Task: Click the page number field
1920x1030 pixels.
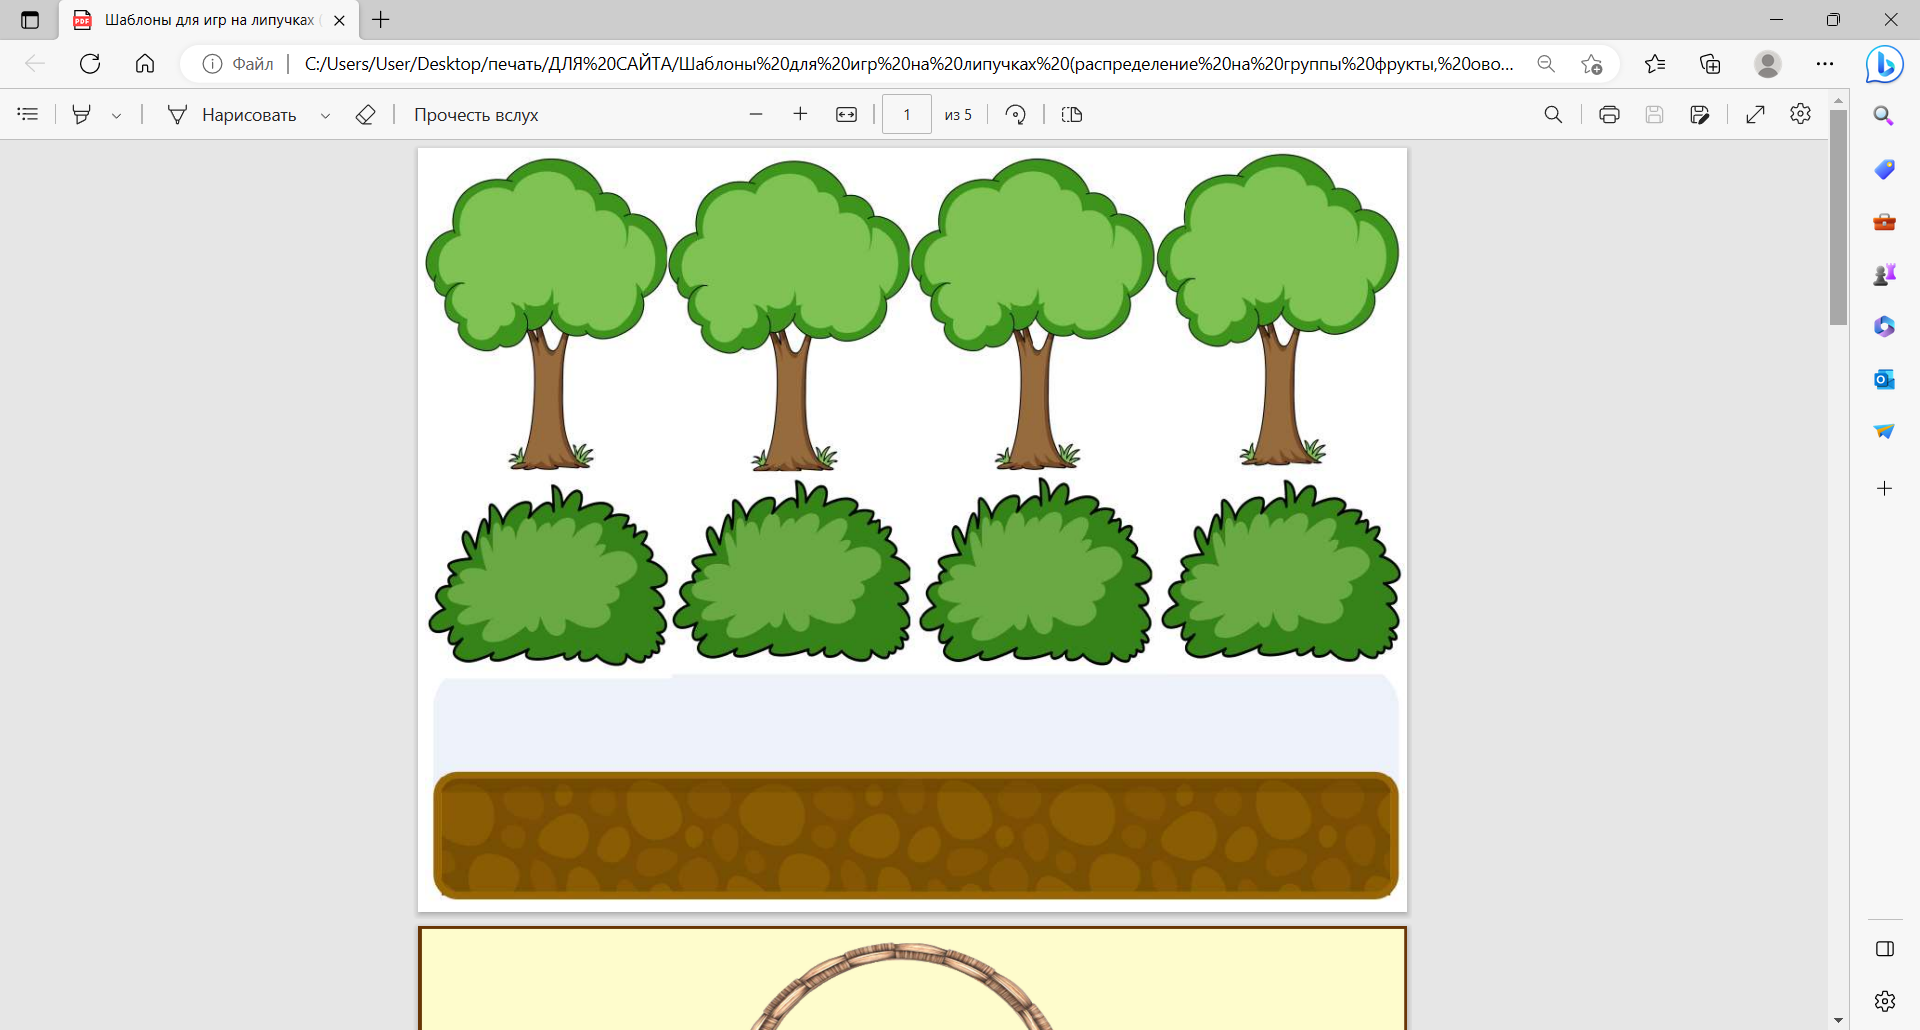Action: pyautogui.click(x=907, y=115)
